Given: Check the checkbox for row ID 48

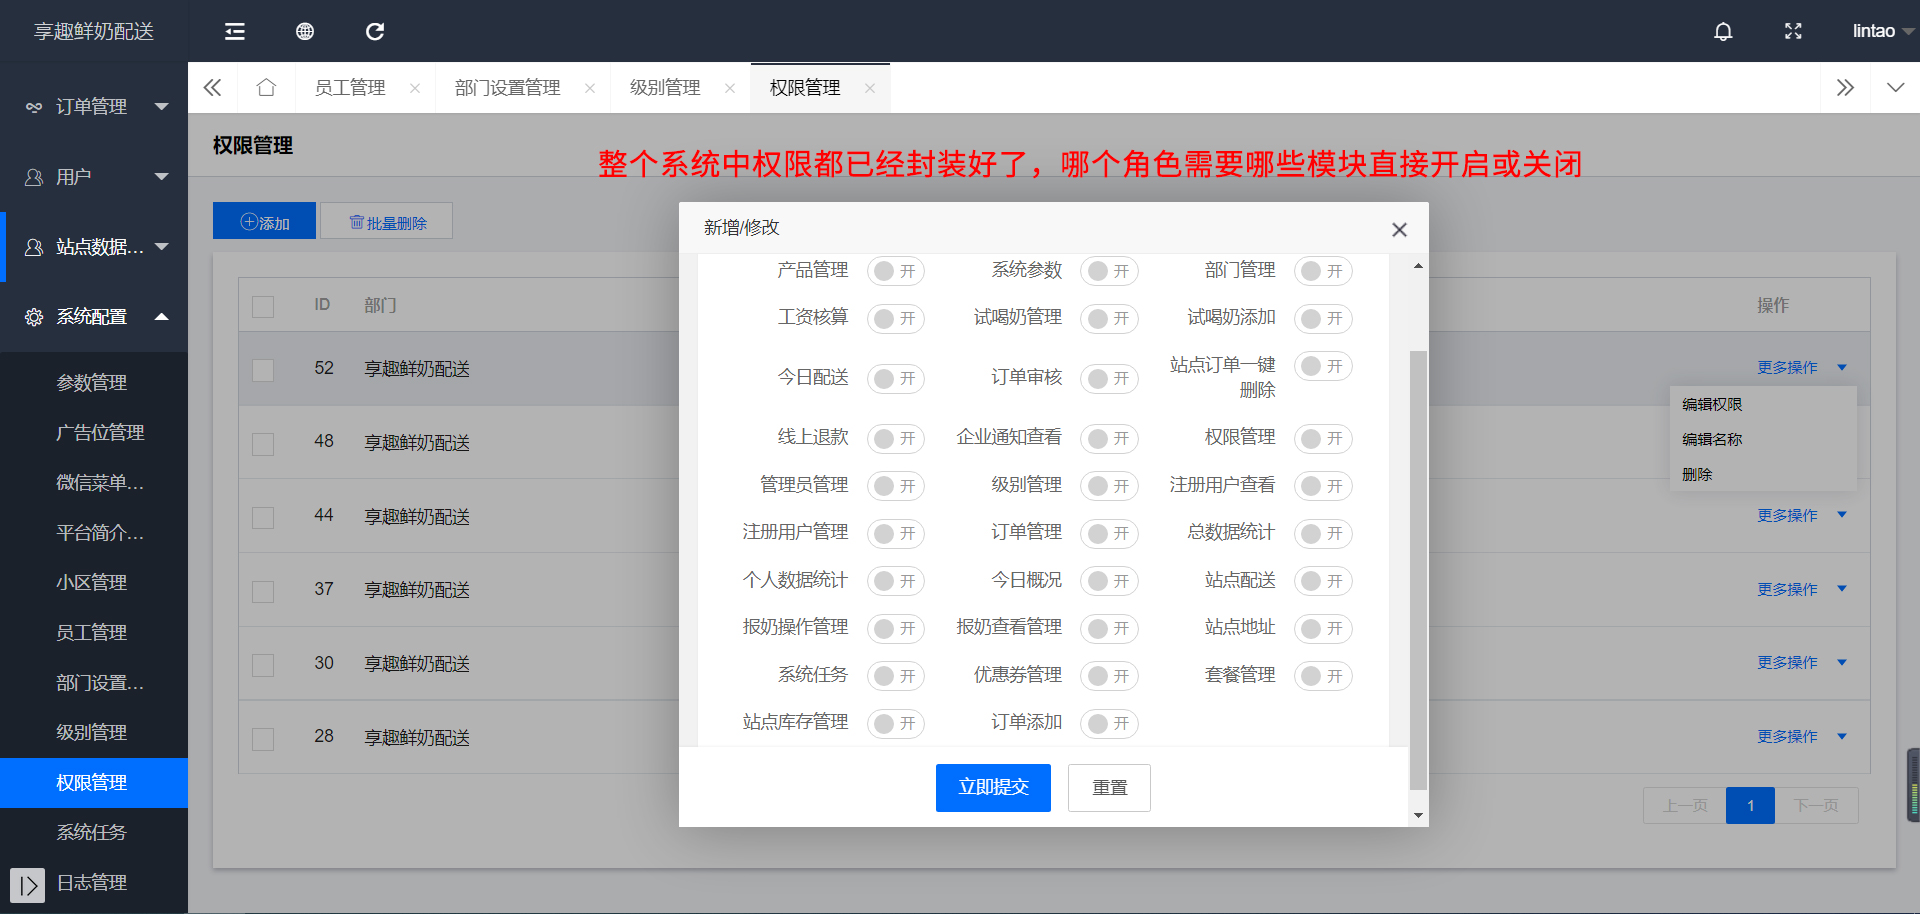Looking at the screenshot, I should click(263, 443).
